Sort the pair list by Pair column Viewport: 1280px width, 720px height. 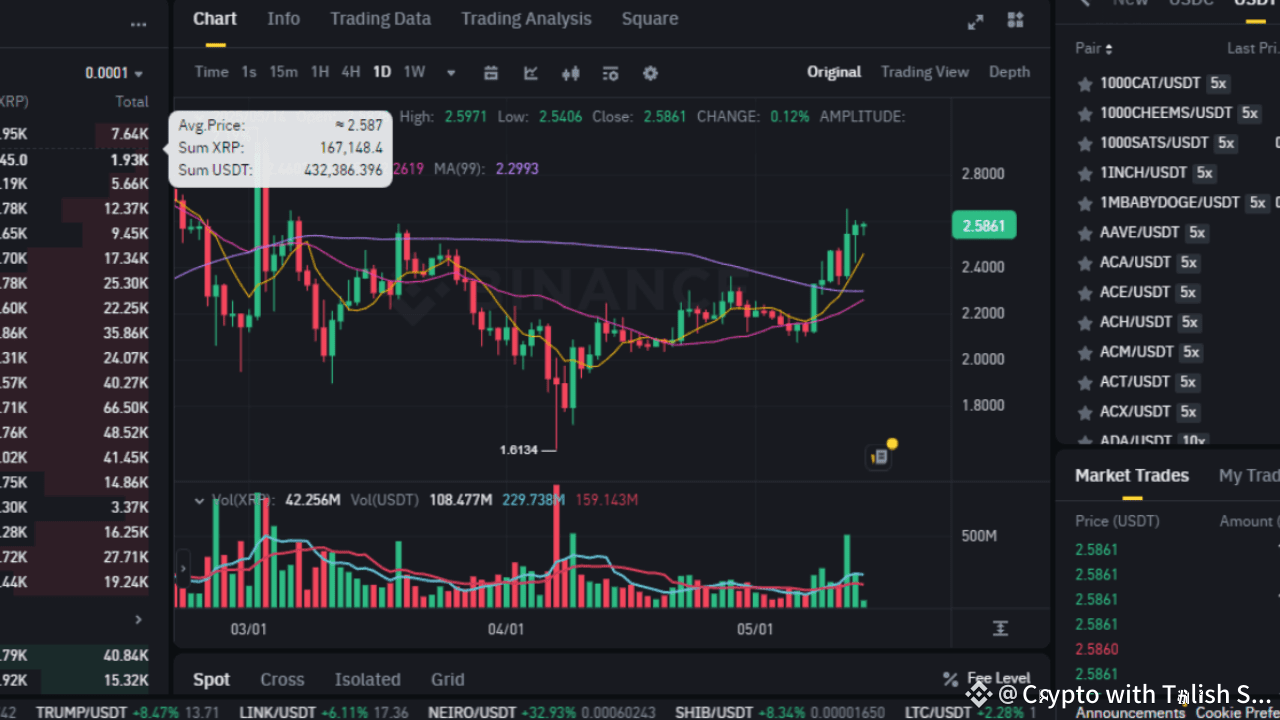tap(1093, 48)
